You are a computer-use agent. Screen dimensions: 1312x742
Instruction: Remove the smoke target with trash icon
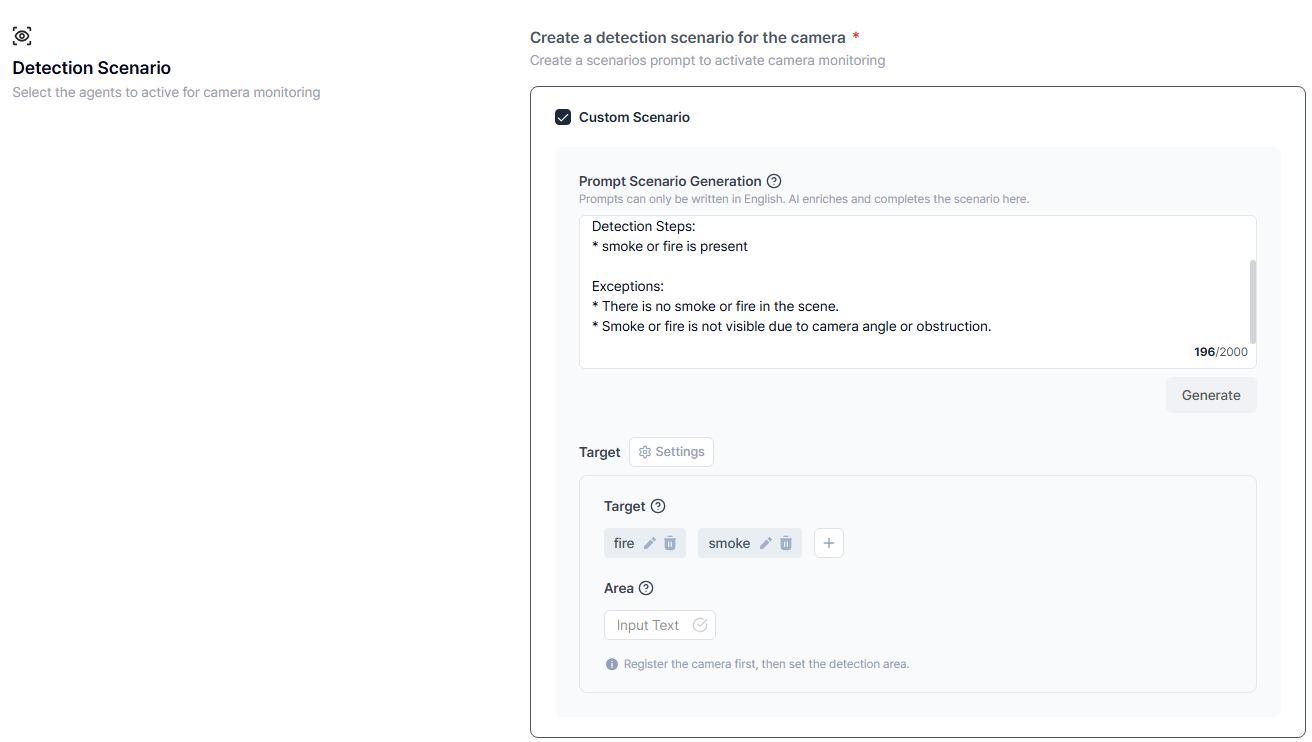point(786,543)
